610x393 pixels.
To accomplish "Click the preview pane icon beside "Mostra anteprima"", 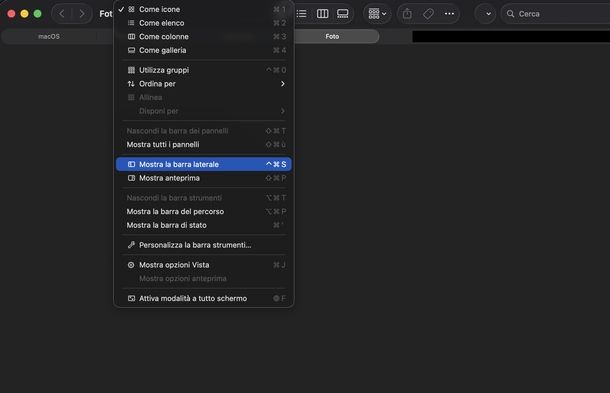I will [131, 178].
